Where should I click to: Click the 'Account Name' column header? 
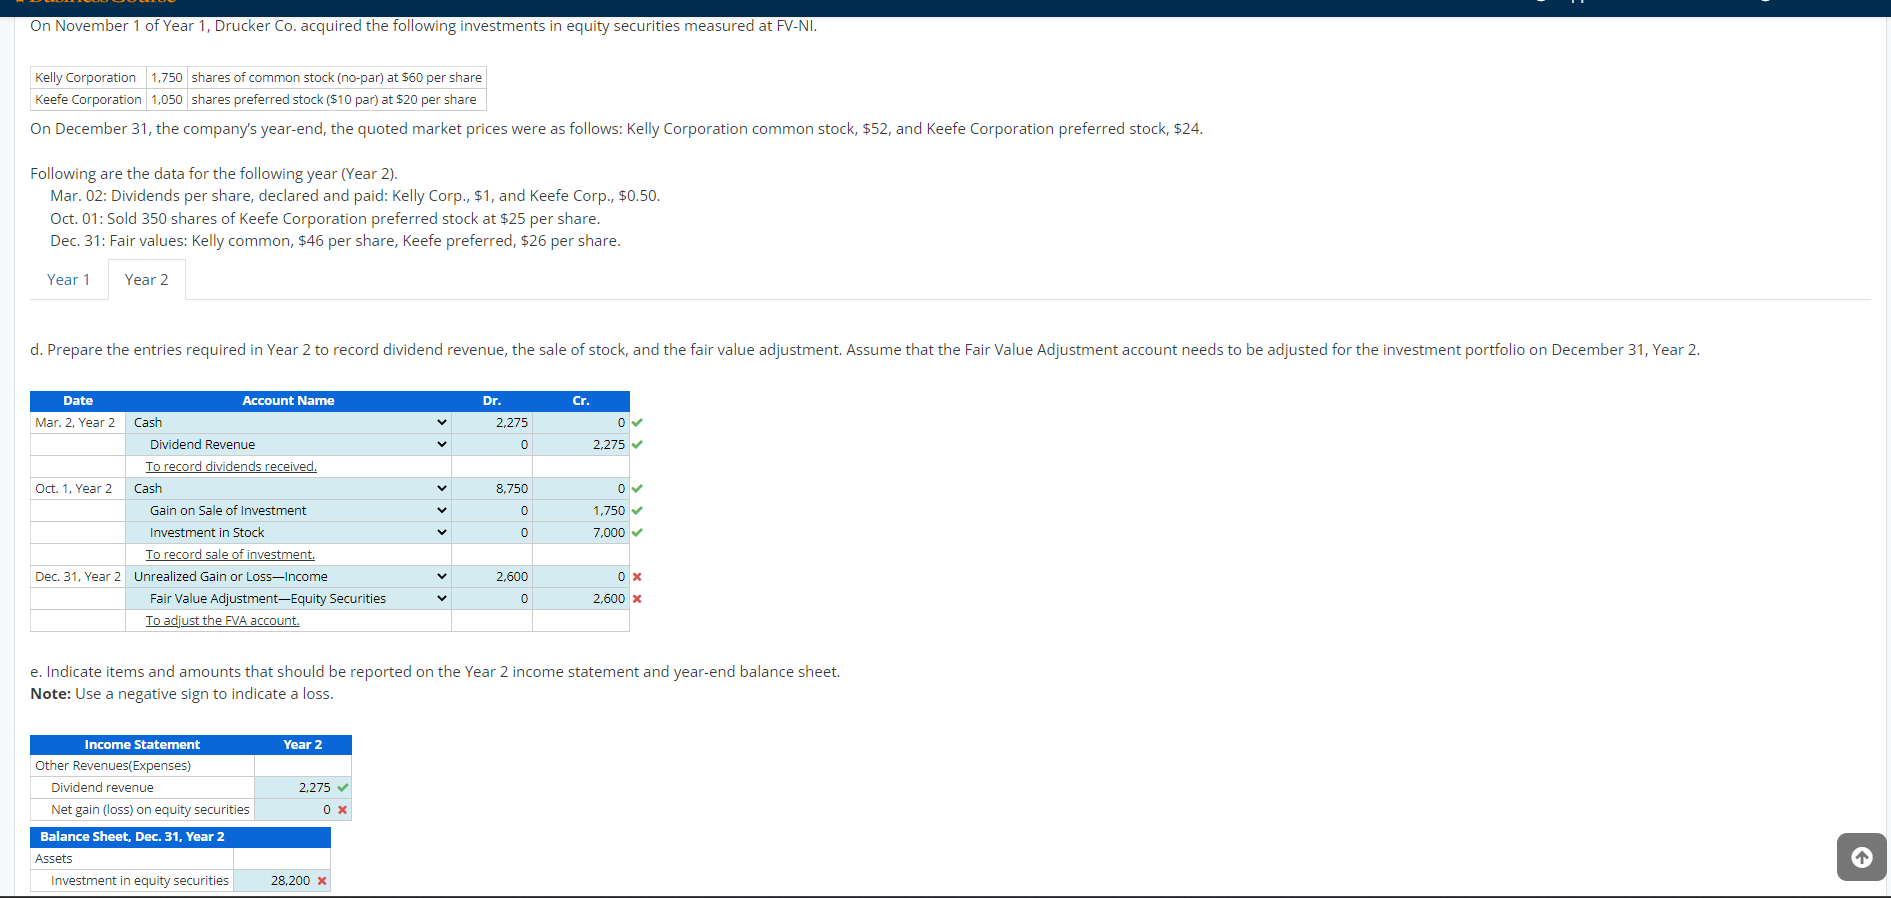[x=288, y=401]
